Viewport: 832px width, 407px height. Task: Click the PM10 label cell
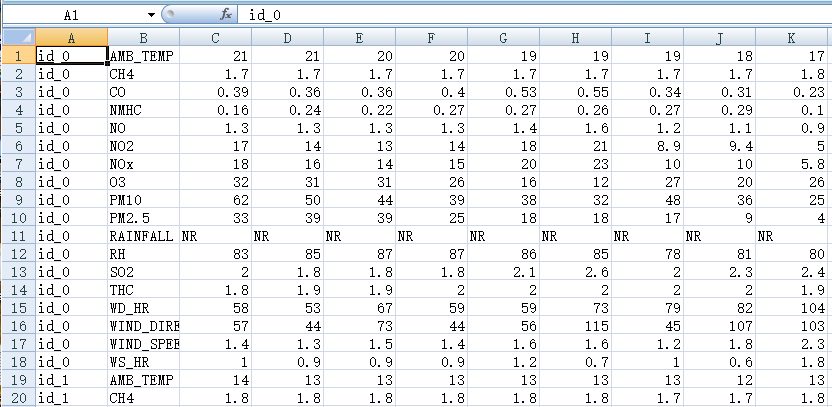pyautogui.click(x=144, y=200)
